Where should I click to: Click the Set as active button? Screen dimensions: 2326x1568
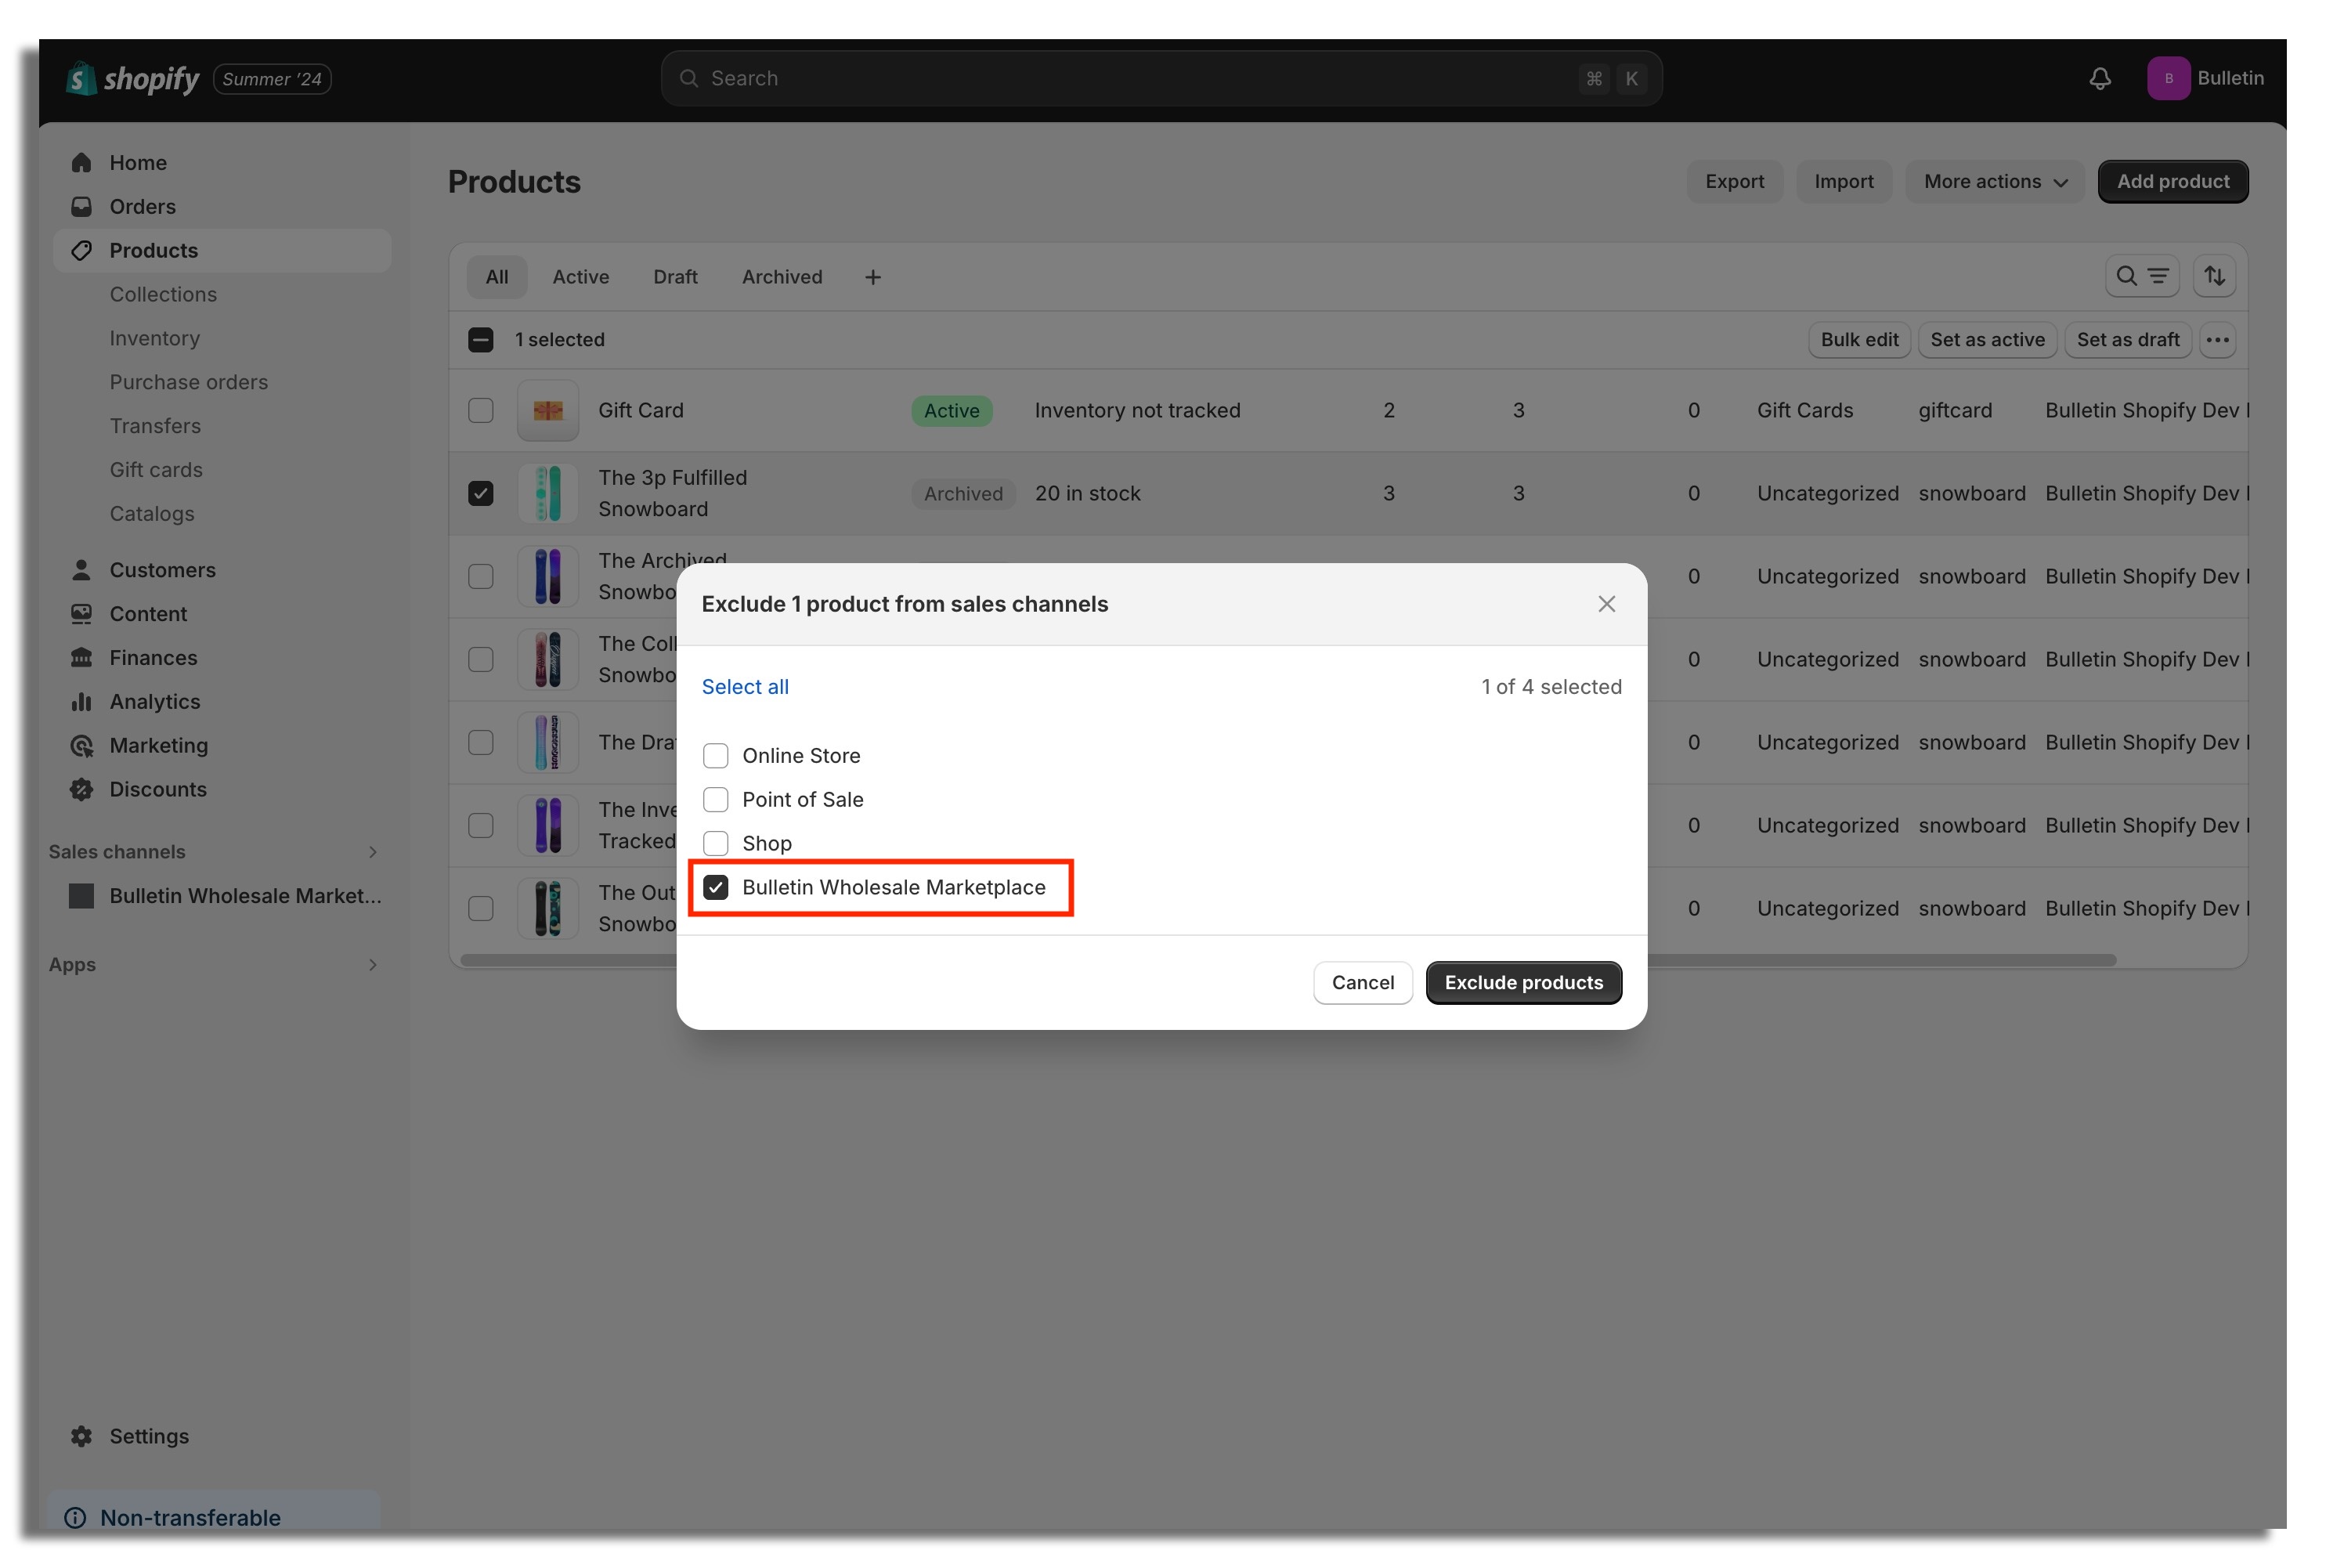1988,340
